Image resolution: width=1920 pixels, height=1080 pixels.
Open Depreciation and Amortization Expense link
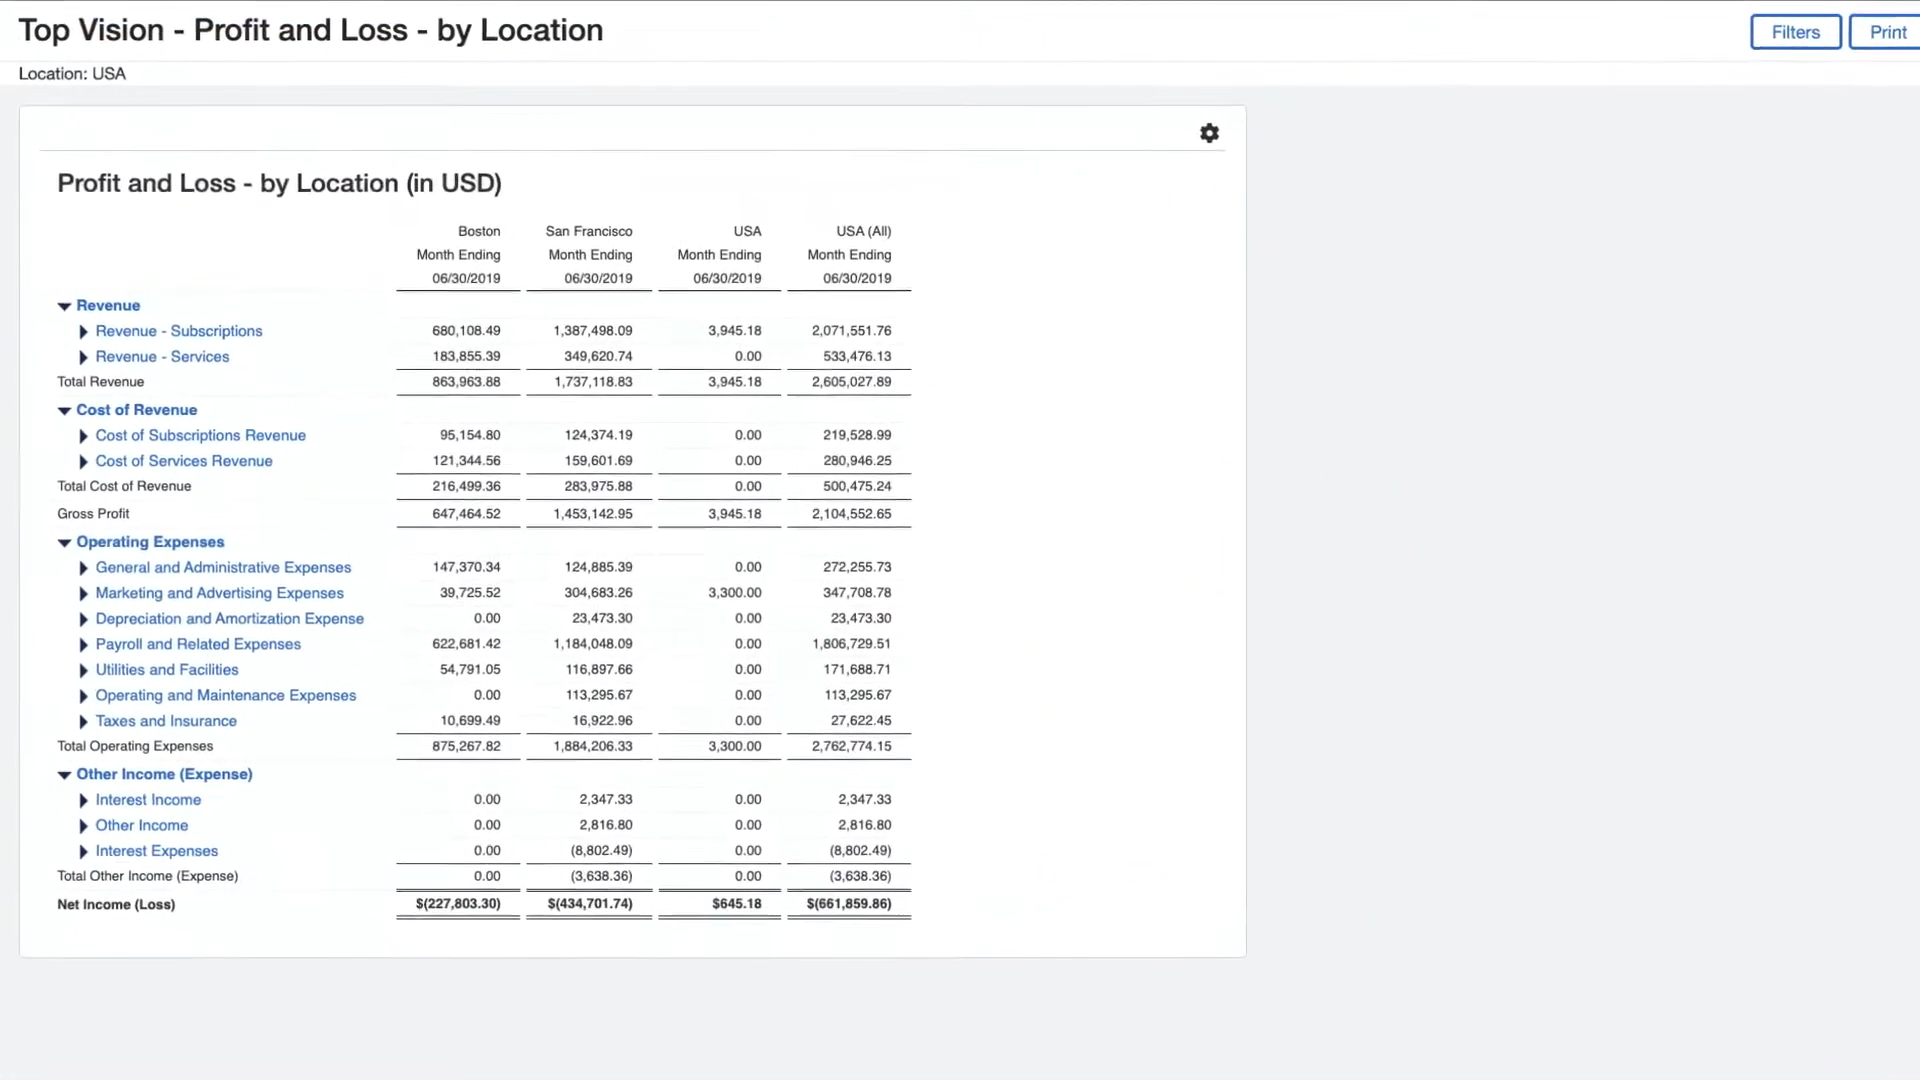point(230,619)
